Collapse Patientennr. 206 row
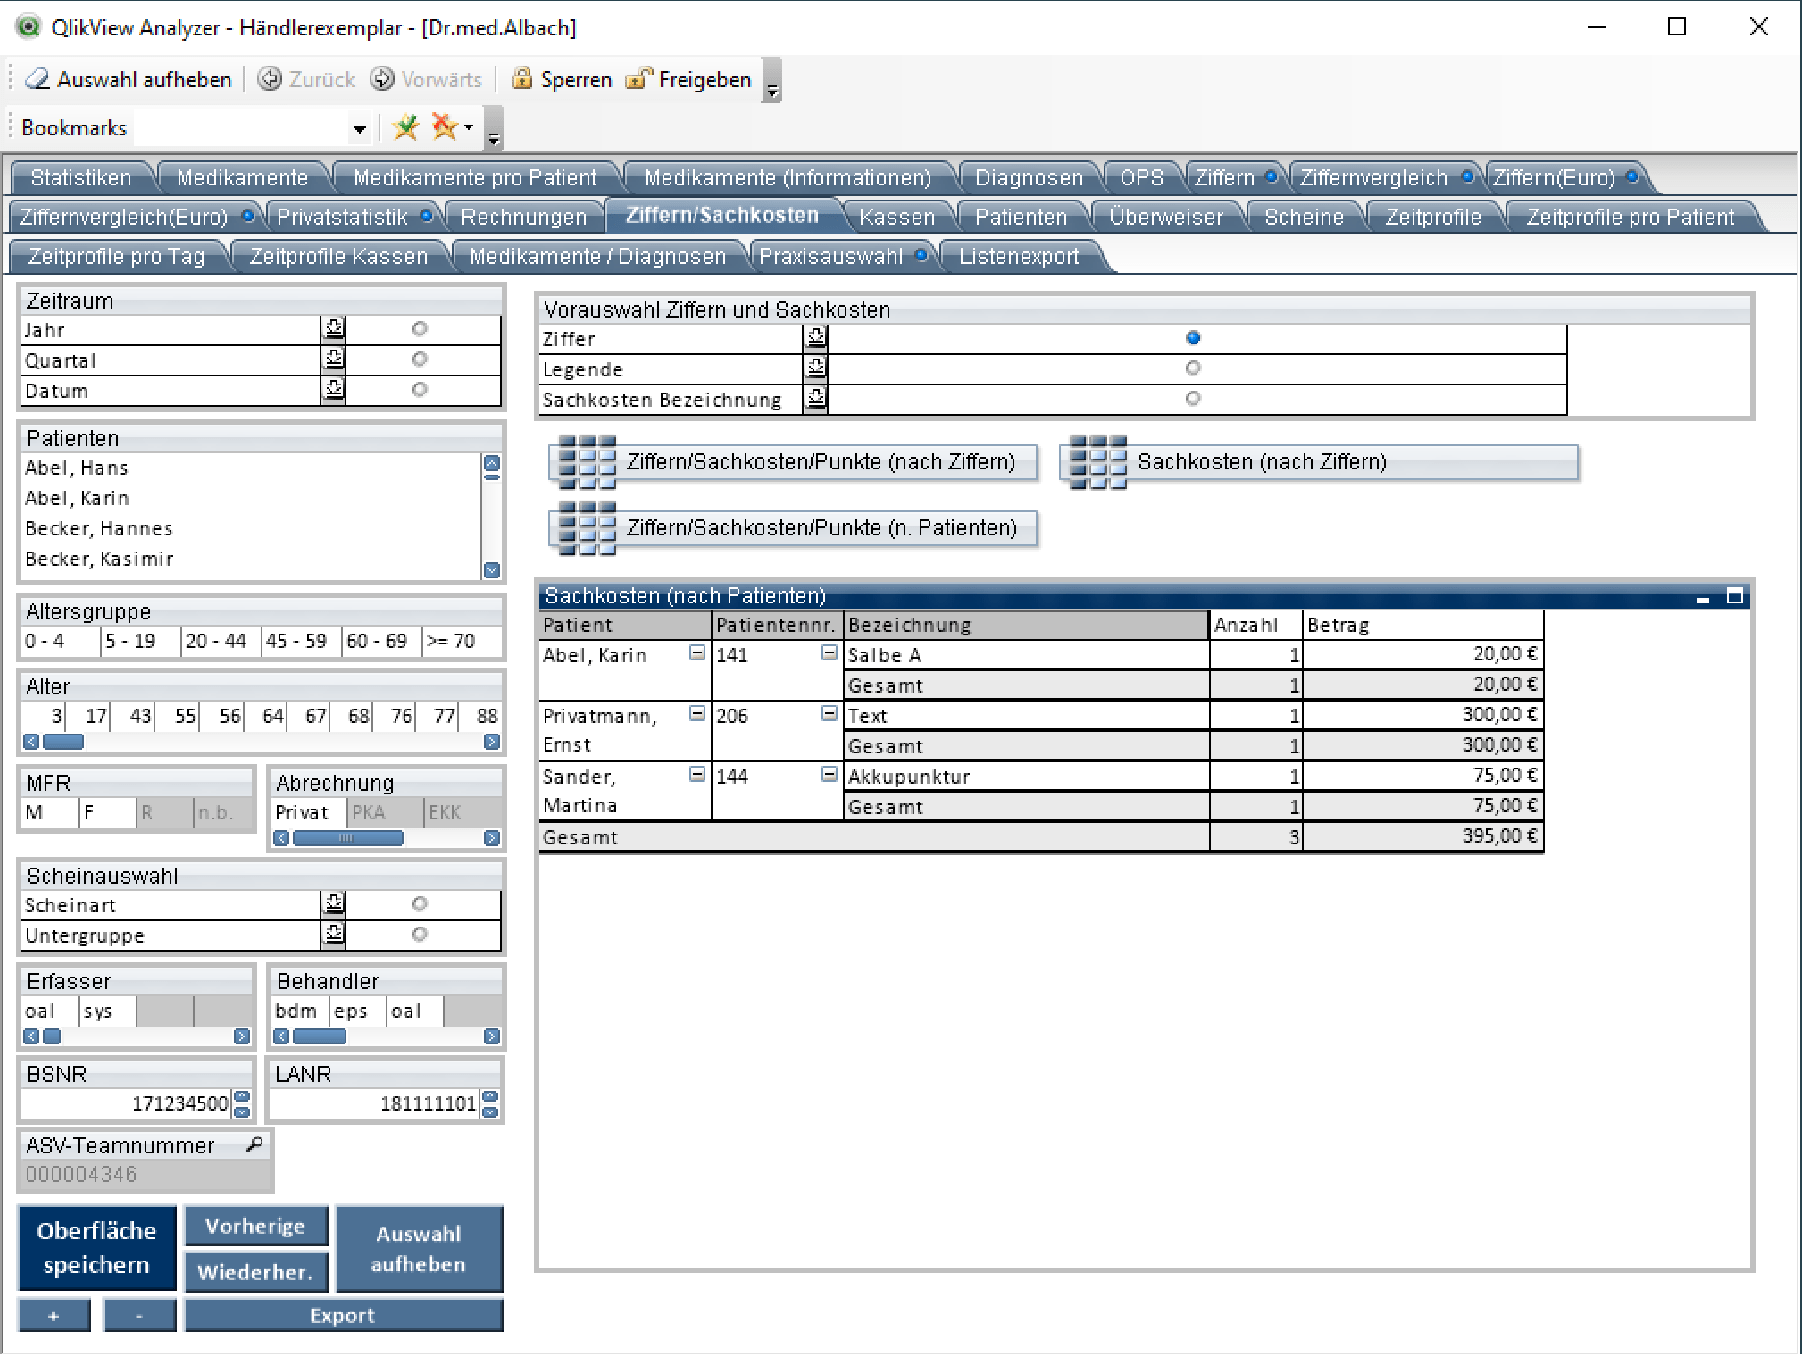Screen dimensions: 1802x1354 pyautogui.click(x=828, y=714)
